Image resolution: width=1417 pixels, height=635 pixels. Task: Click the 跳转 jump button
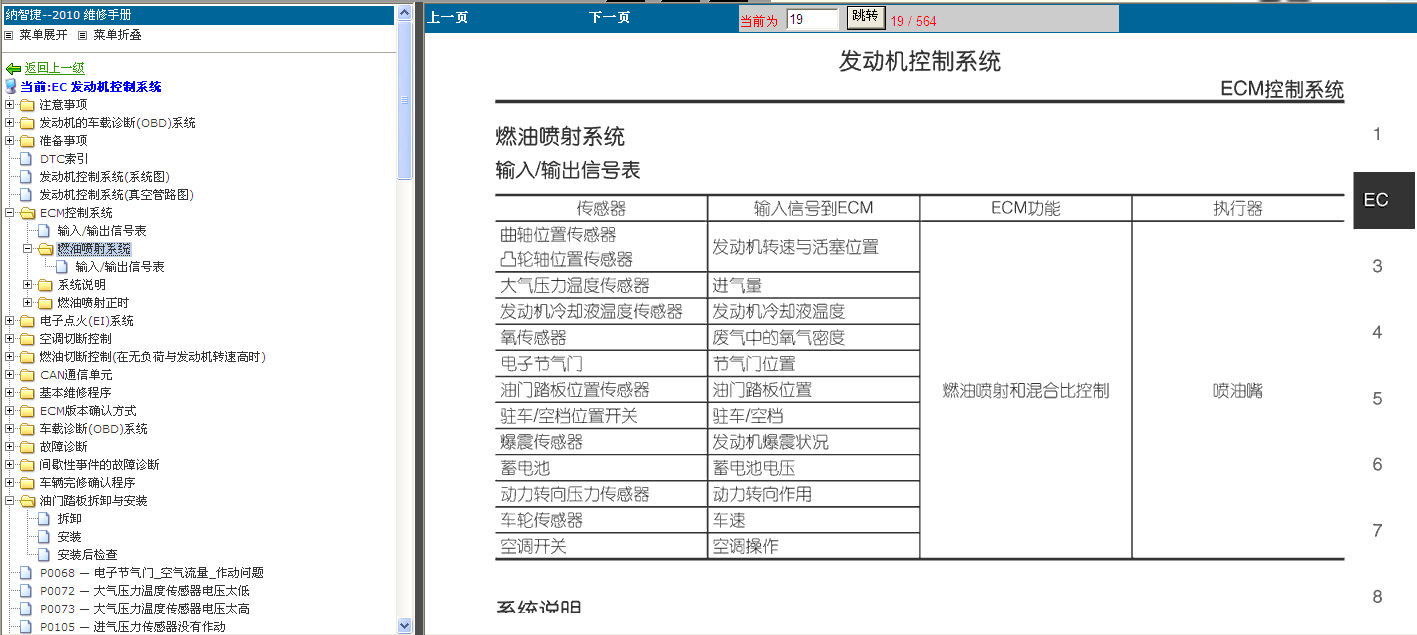(x=864, y=17)
